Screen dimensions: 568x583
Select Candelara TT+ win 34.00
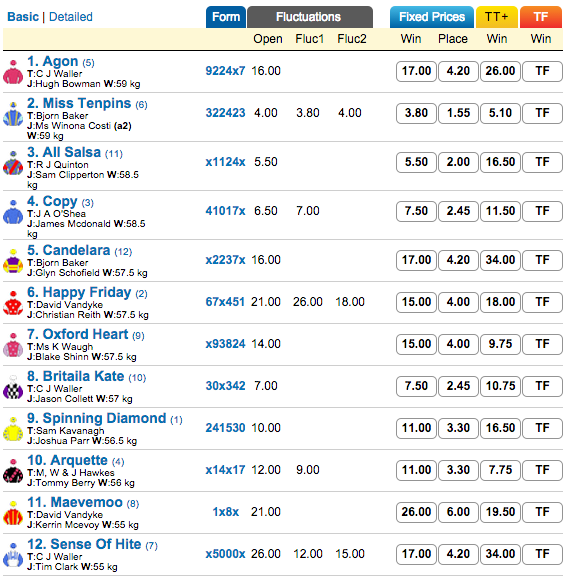tap(500, 260)
